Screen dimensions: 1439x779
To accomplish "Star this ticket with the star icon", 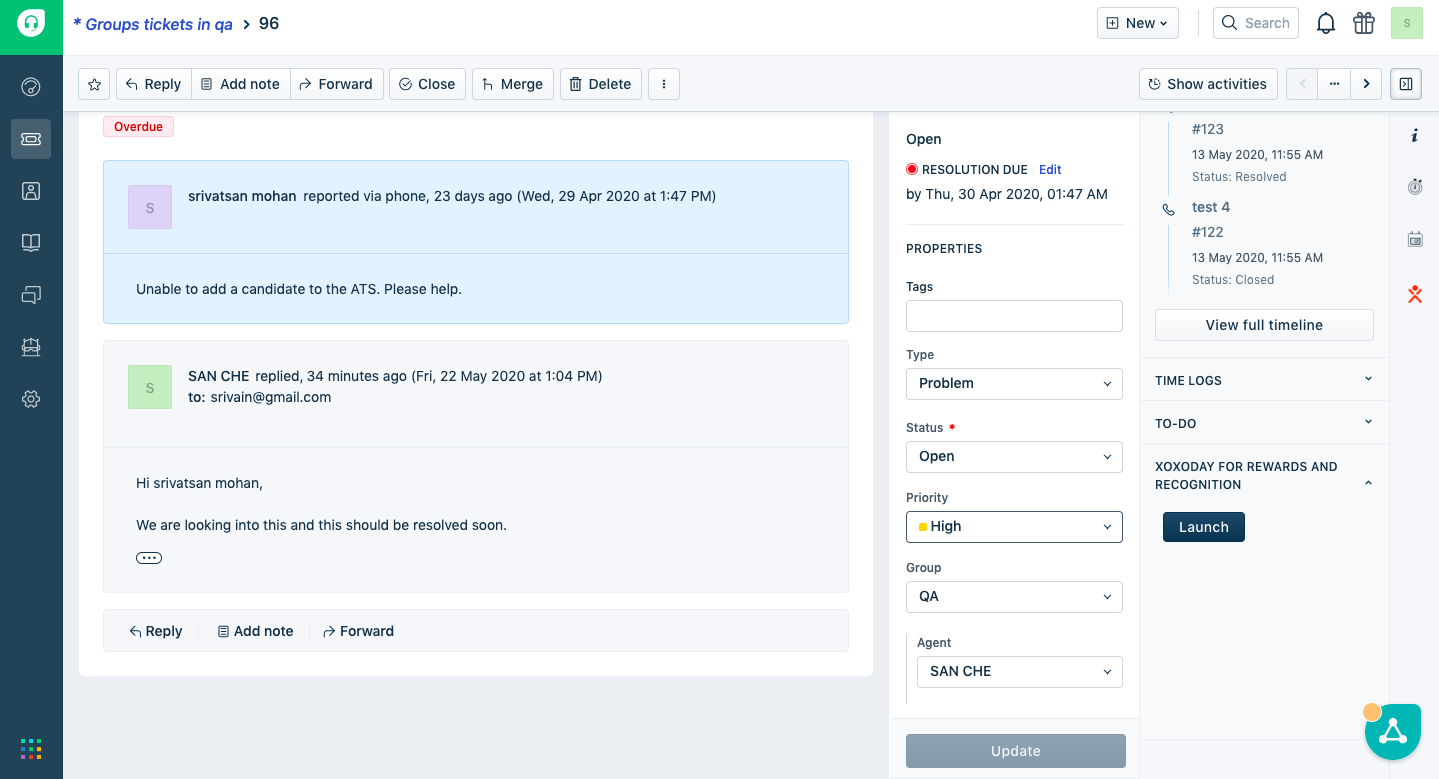I will click(x=94, y=84).
